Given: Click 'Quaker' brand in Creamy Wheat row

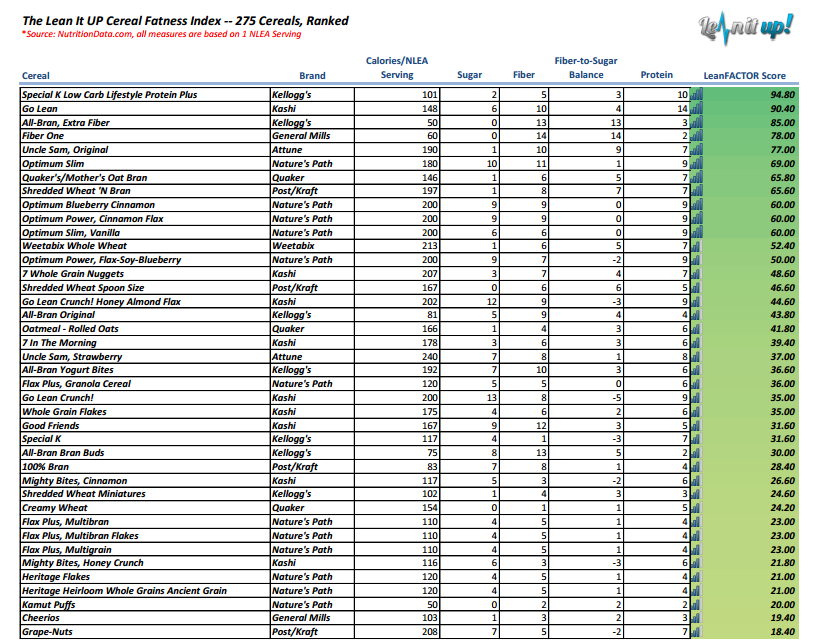Looking at the screenshot, I should pyautogui.click(x=312, y=507).
